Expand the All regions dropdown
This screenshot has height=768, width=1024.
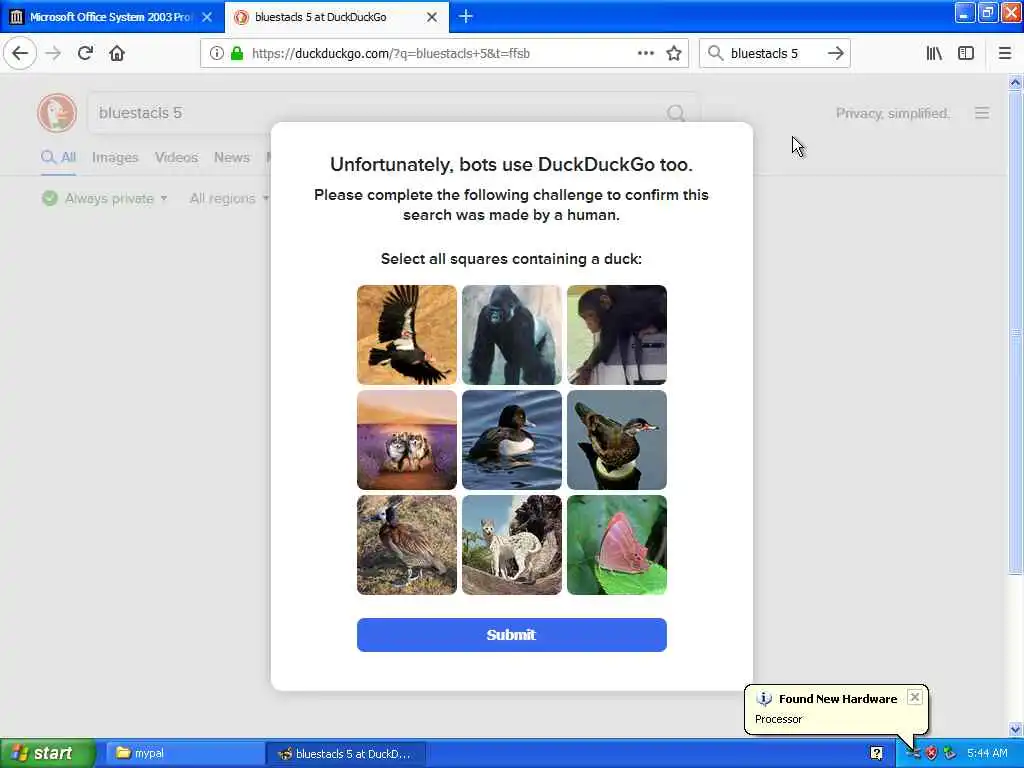(x=229, y=198)
